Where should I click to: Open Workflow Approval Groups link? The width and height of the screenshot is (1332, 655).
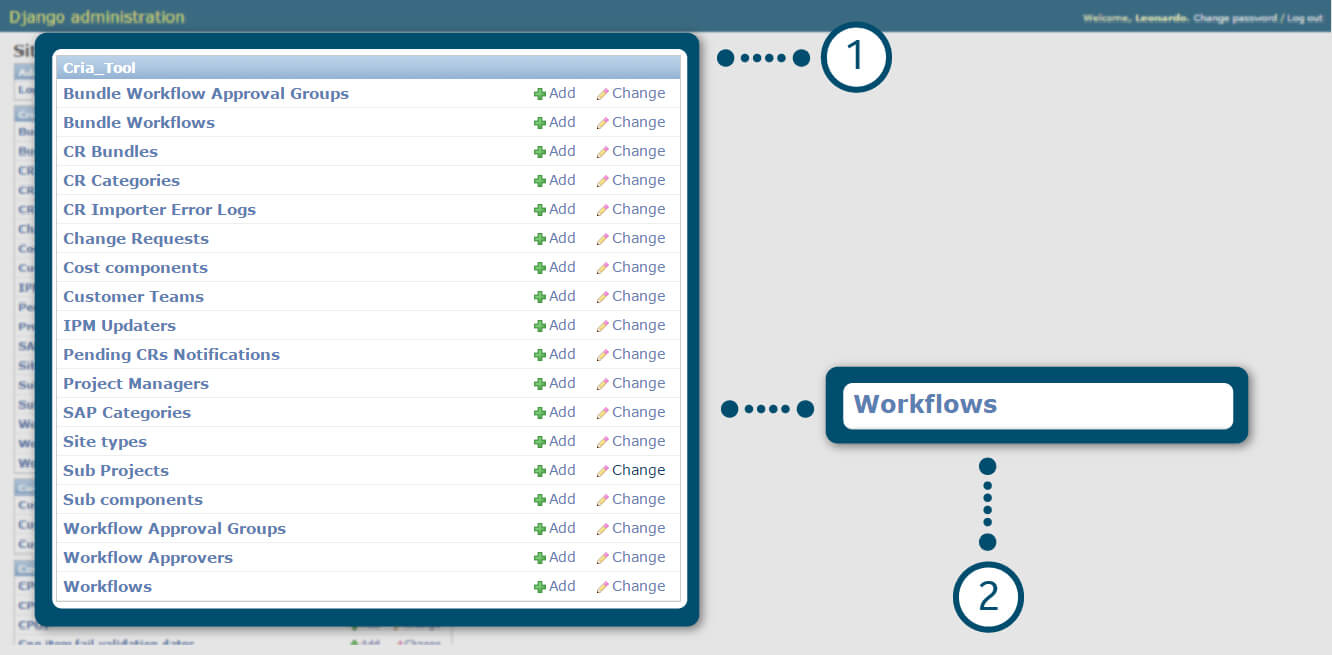tap(174, 529)
